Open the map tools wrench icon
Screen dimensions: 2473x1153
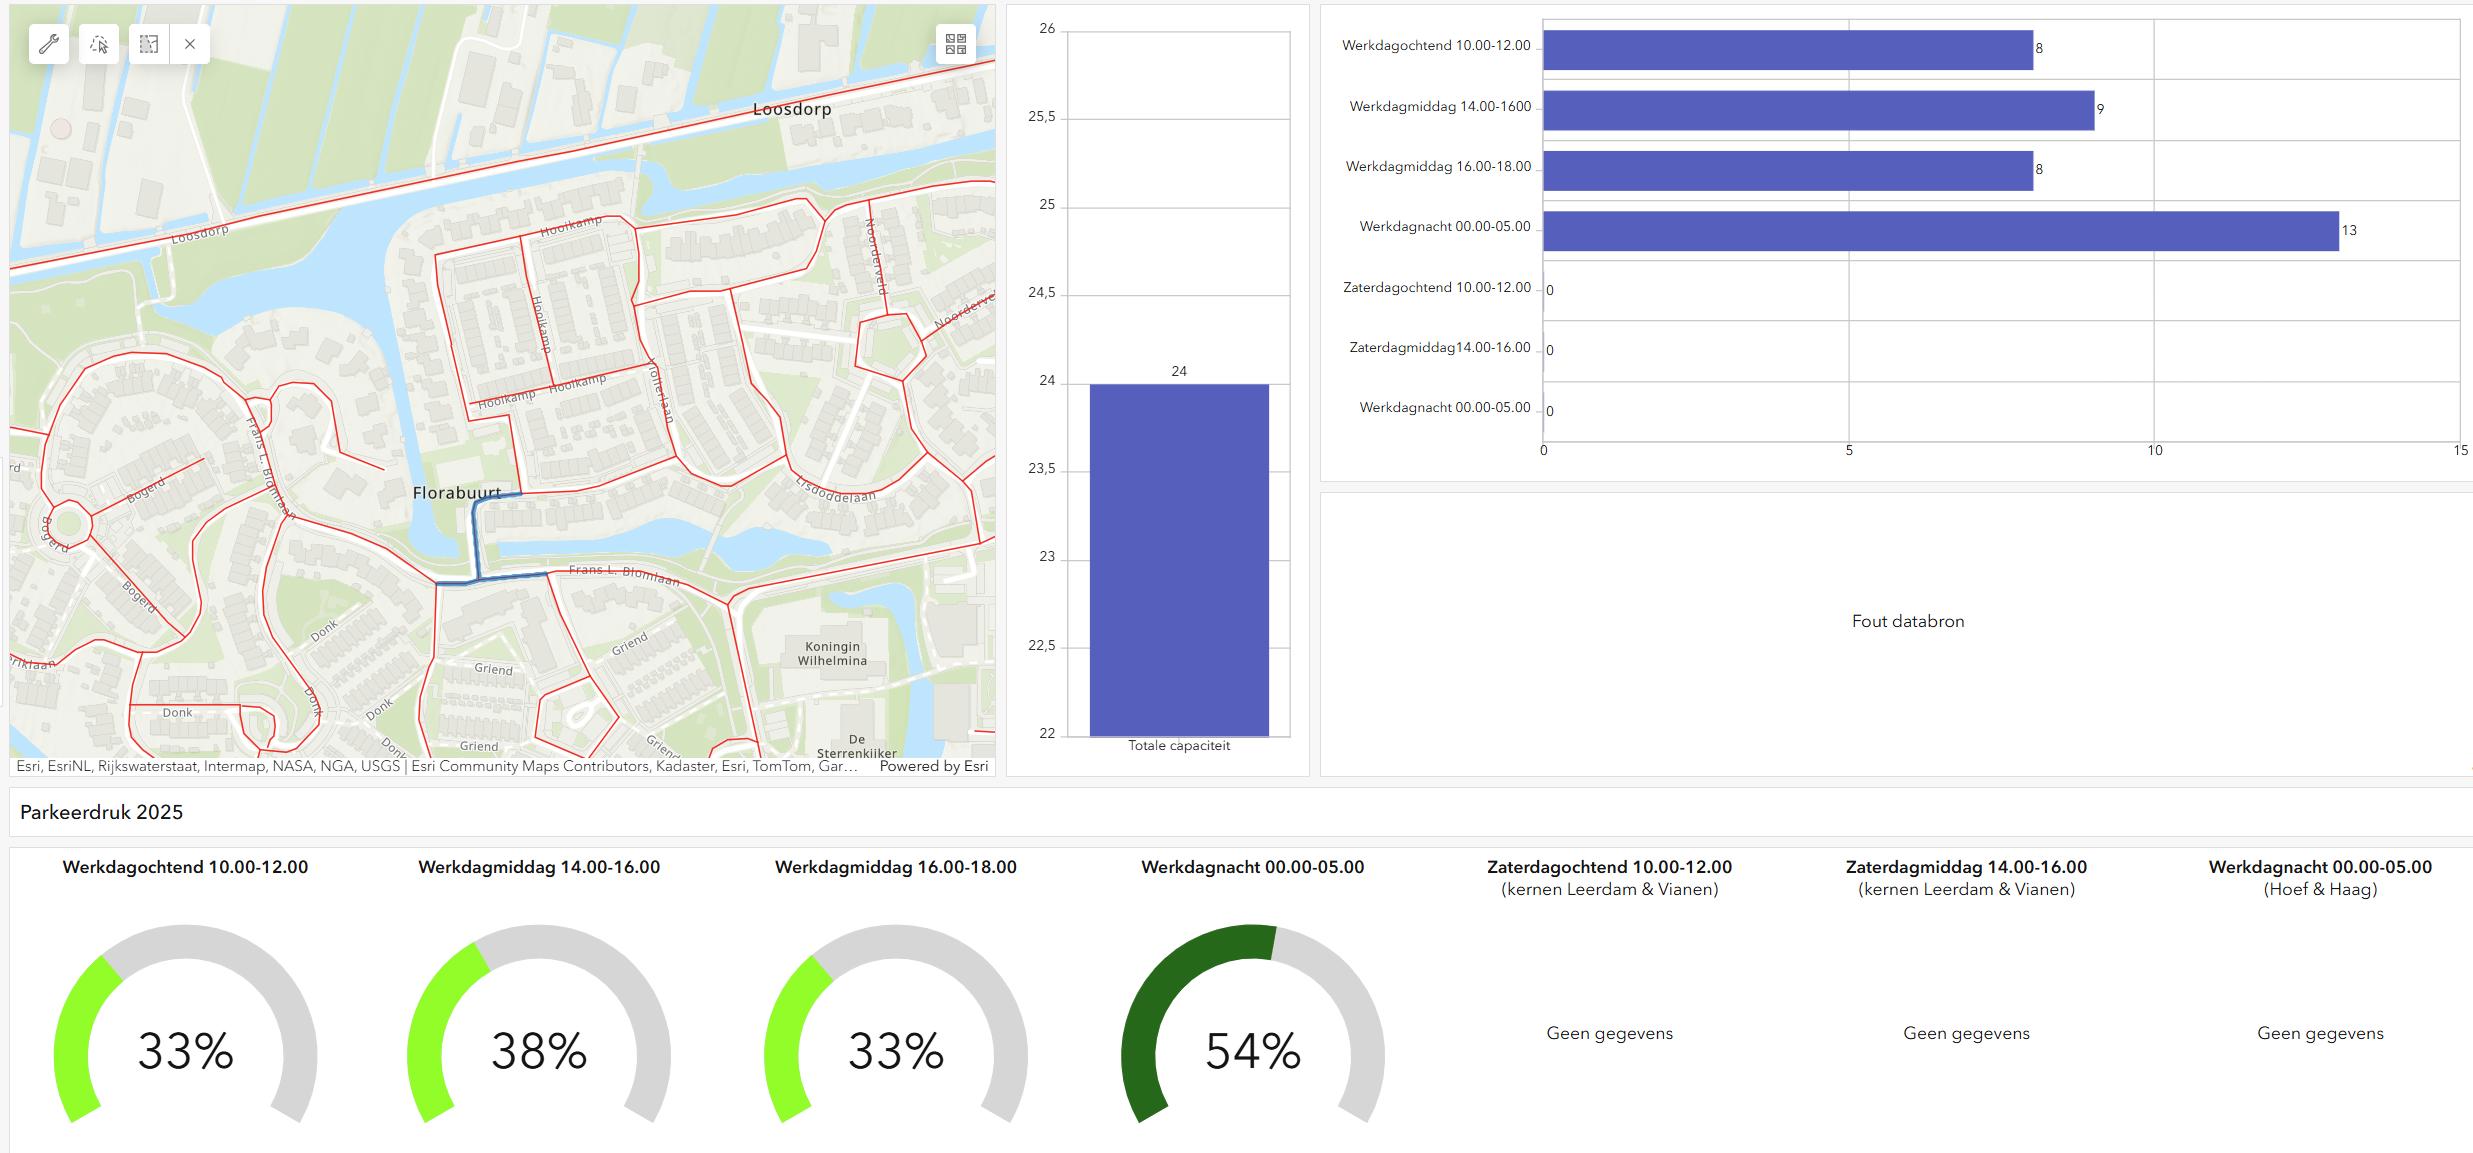coord(49,44)
